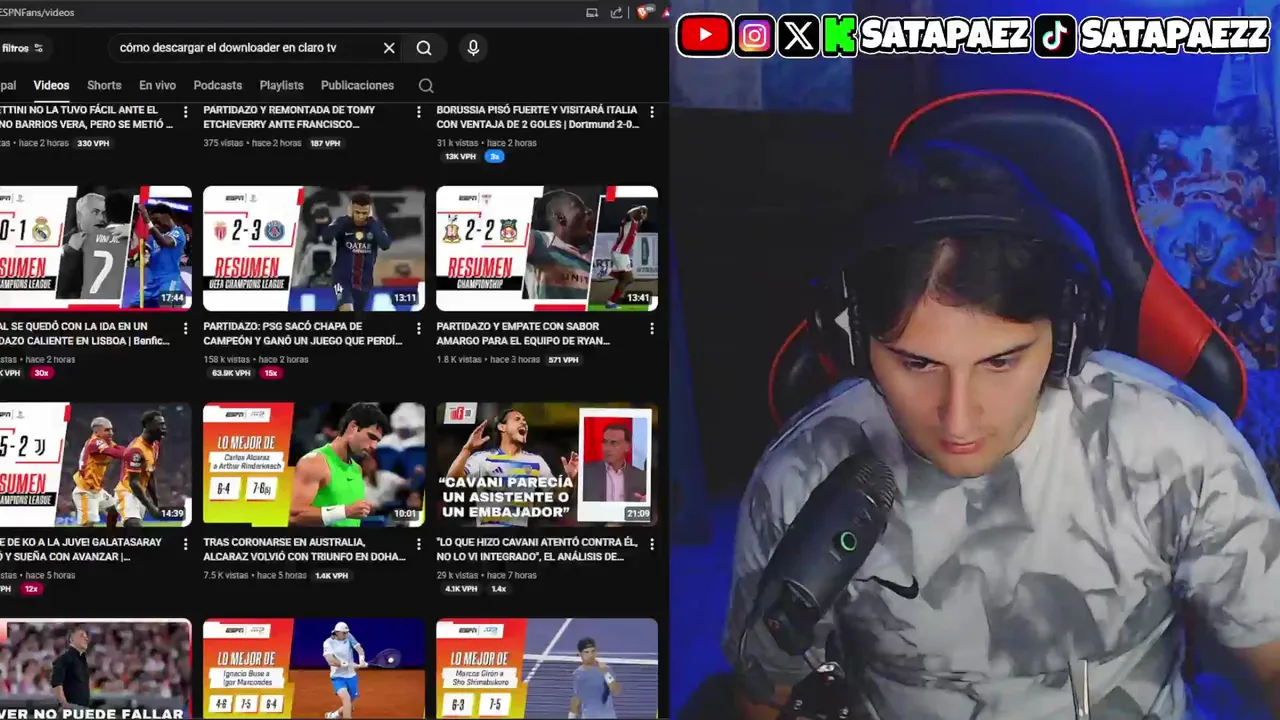Play the 'Cavani parecía un asistente' thumbnail

tap(547, 464)
